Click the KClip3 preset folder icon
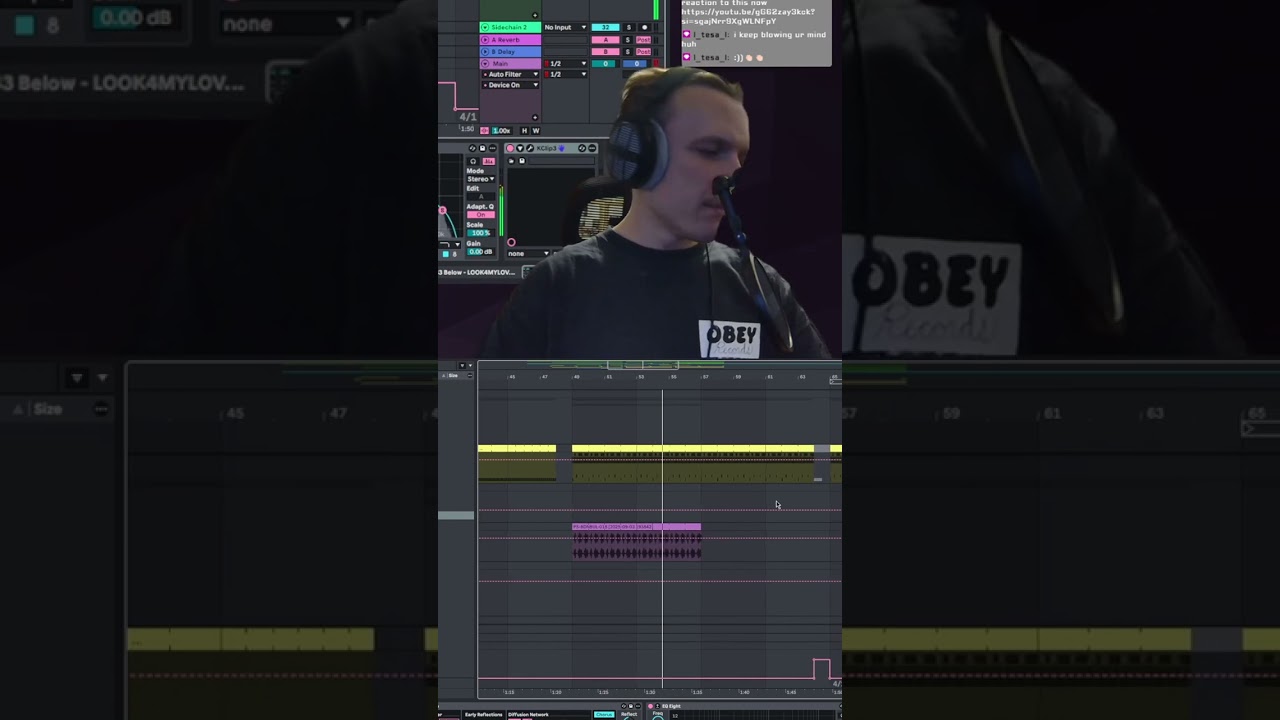The width and height of the screenshot is (1280, 720). point(511,161)
